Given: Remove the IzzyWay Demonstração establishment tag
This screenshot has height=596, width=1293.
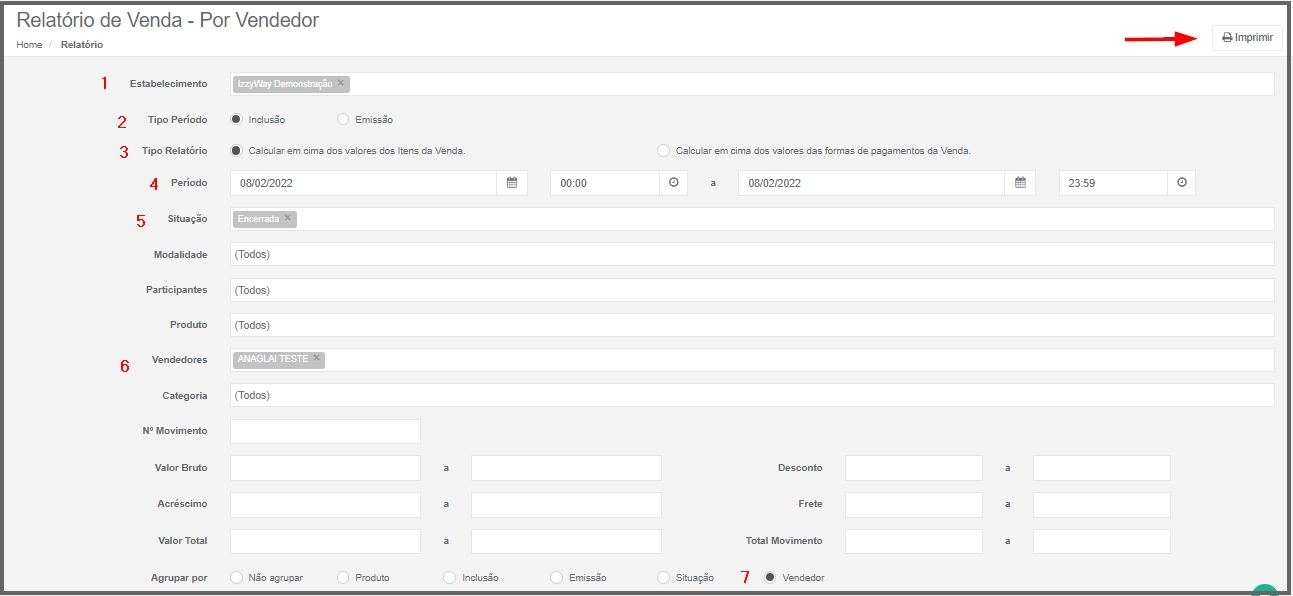Looking at the screenshot, I should point(341,83).
